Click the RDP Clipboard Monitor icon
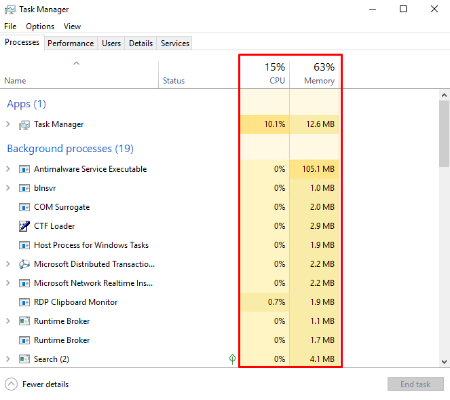This screenshot has height=400, width=450. (x=24, y=302)
